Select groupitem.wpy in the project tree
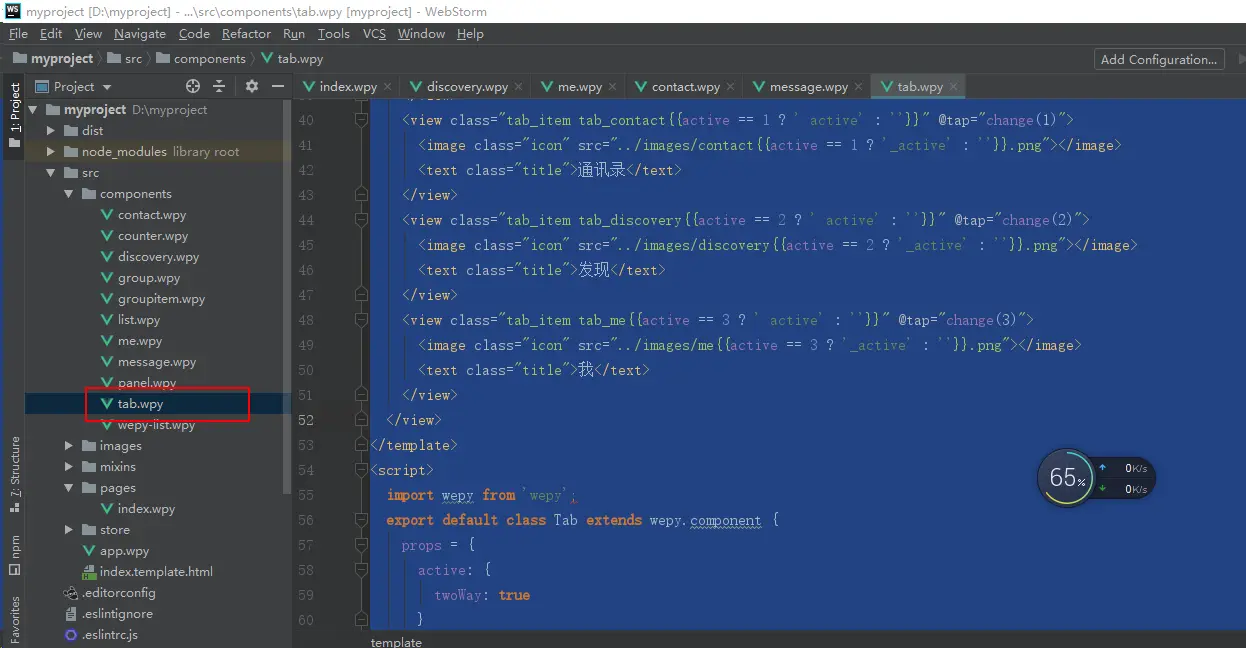This screenshot has width=1246, height=648. [161, 299]
